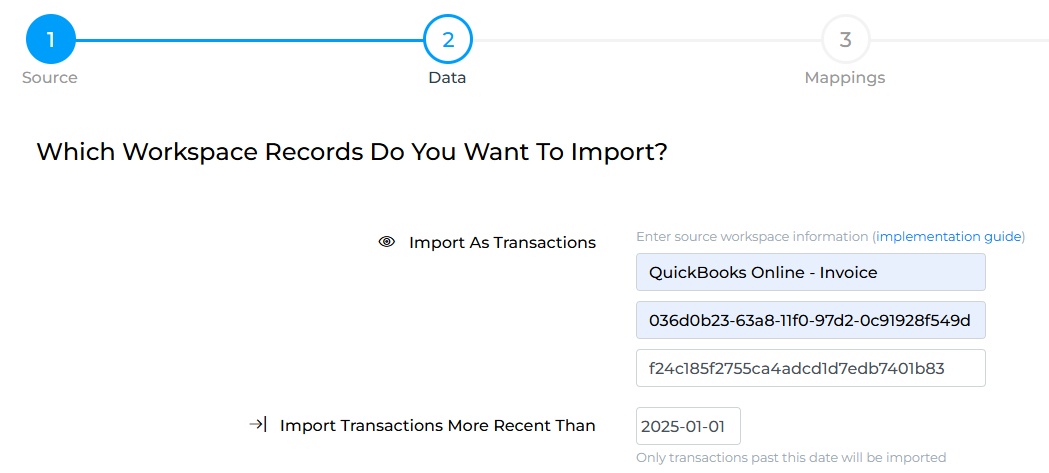Screen dimensions: 1049x473
Task: Click the arrow icon beside Import Transactions More Recent
Action: pos(258,425)
